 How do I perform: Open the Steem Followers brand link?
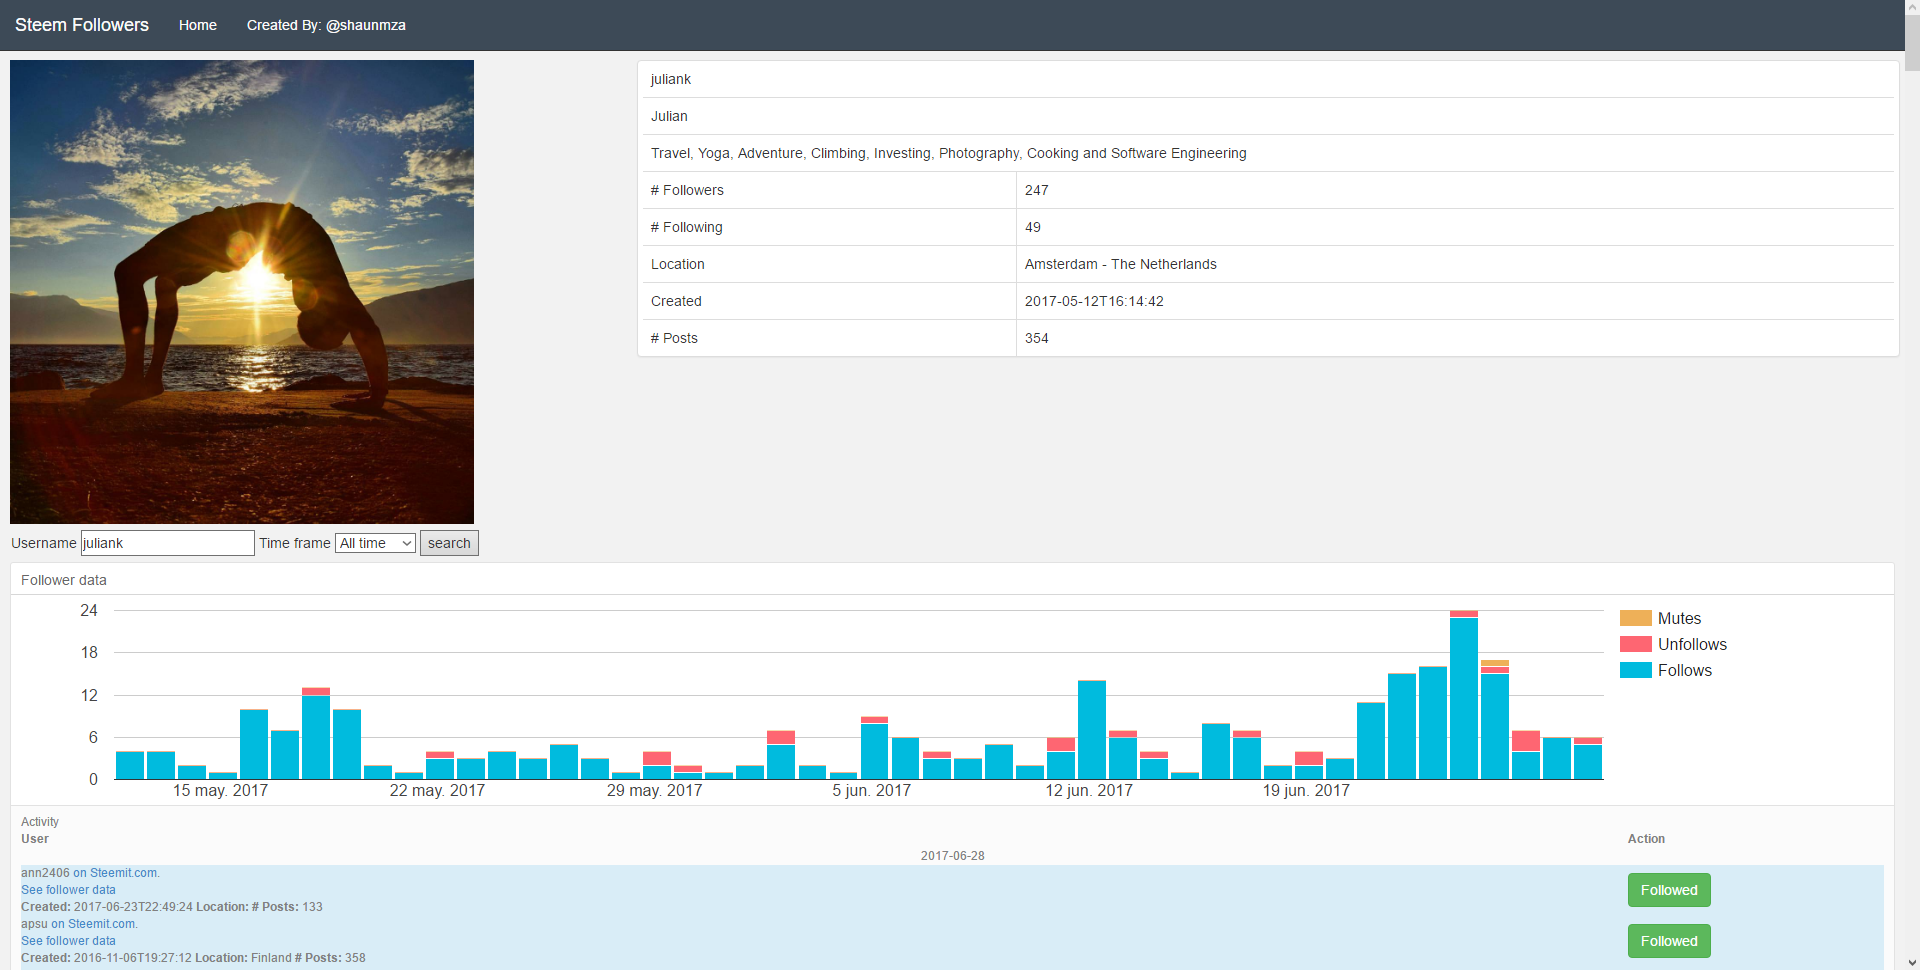tap(82, 25)
